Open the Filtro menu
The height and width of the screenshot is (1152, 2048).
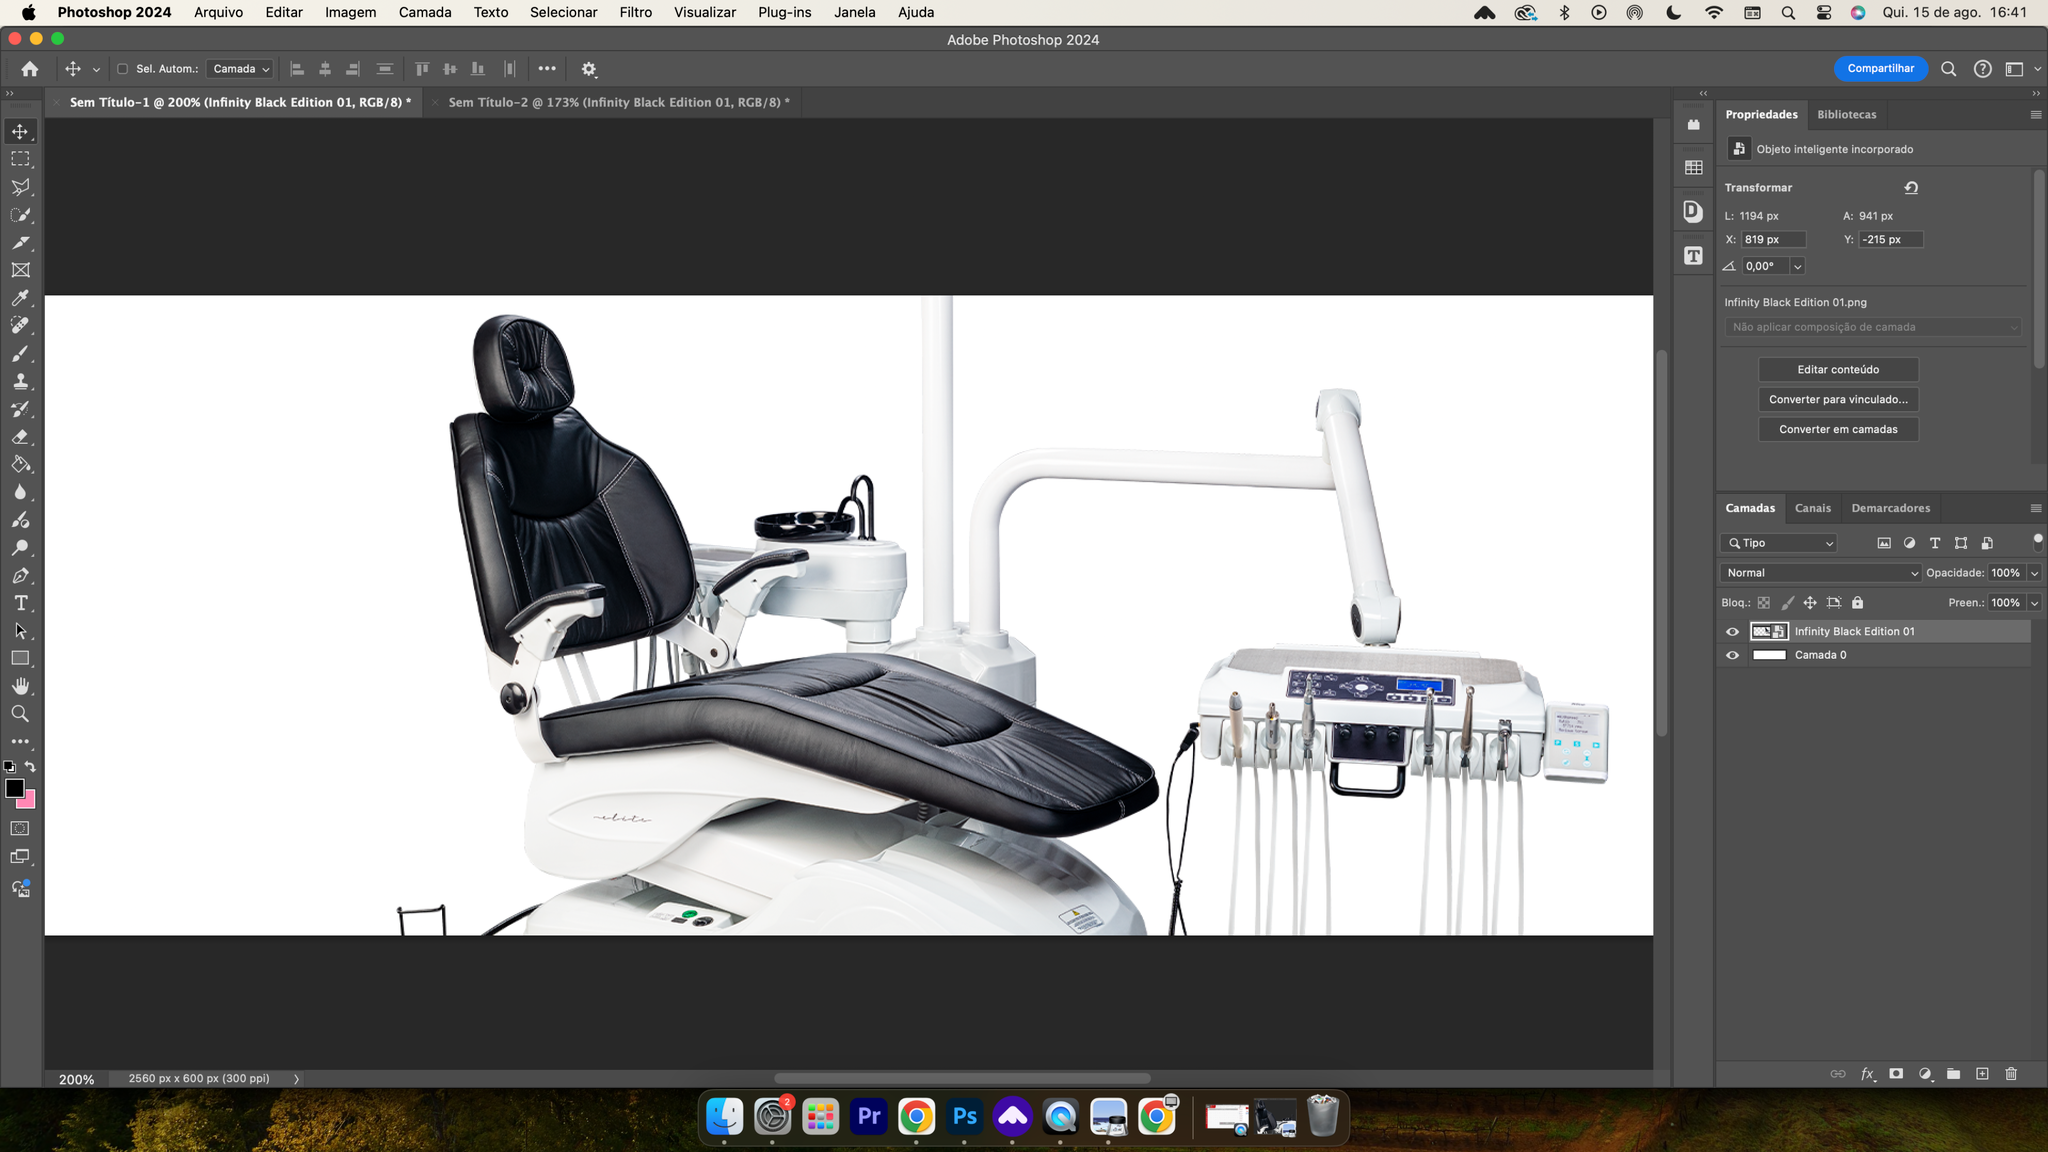click(x=635, y=12)
